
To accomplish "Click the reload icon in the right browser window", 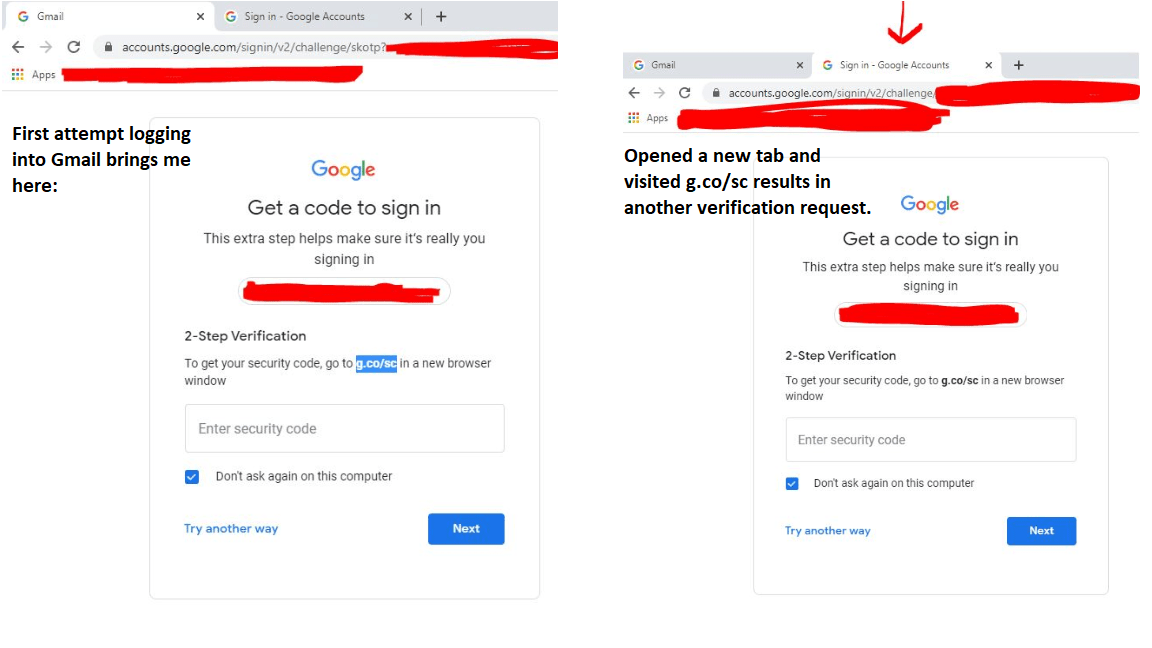I will [685, 92].
